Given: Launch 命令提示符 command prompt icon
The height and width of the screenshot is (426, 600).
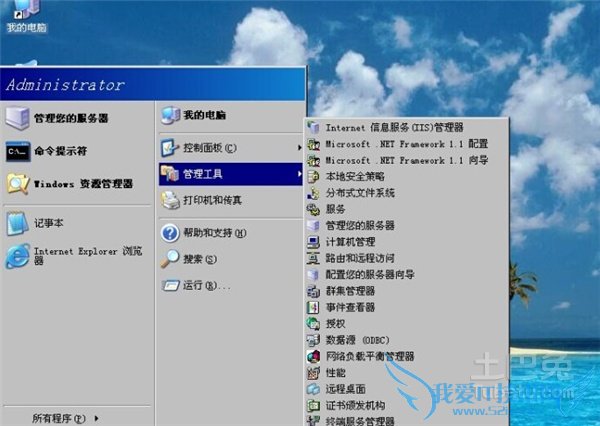Looking at the screenshot, I should pos(18,151).
